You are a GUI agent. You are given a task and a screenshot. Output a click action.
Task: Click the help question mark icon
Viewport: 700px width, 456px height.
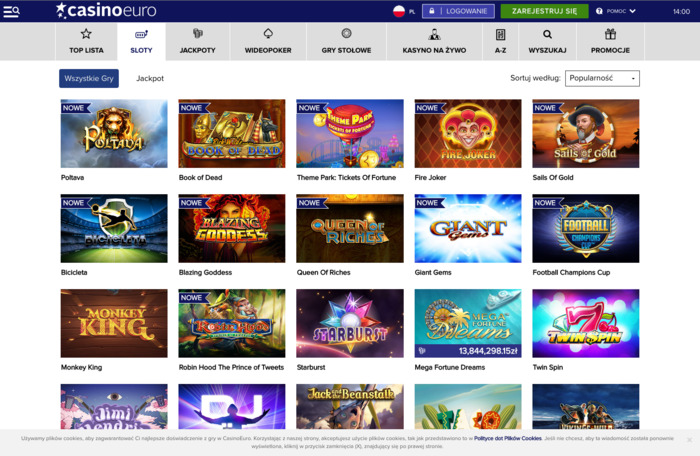[x=599, y=11]
